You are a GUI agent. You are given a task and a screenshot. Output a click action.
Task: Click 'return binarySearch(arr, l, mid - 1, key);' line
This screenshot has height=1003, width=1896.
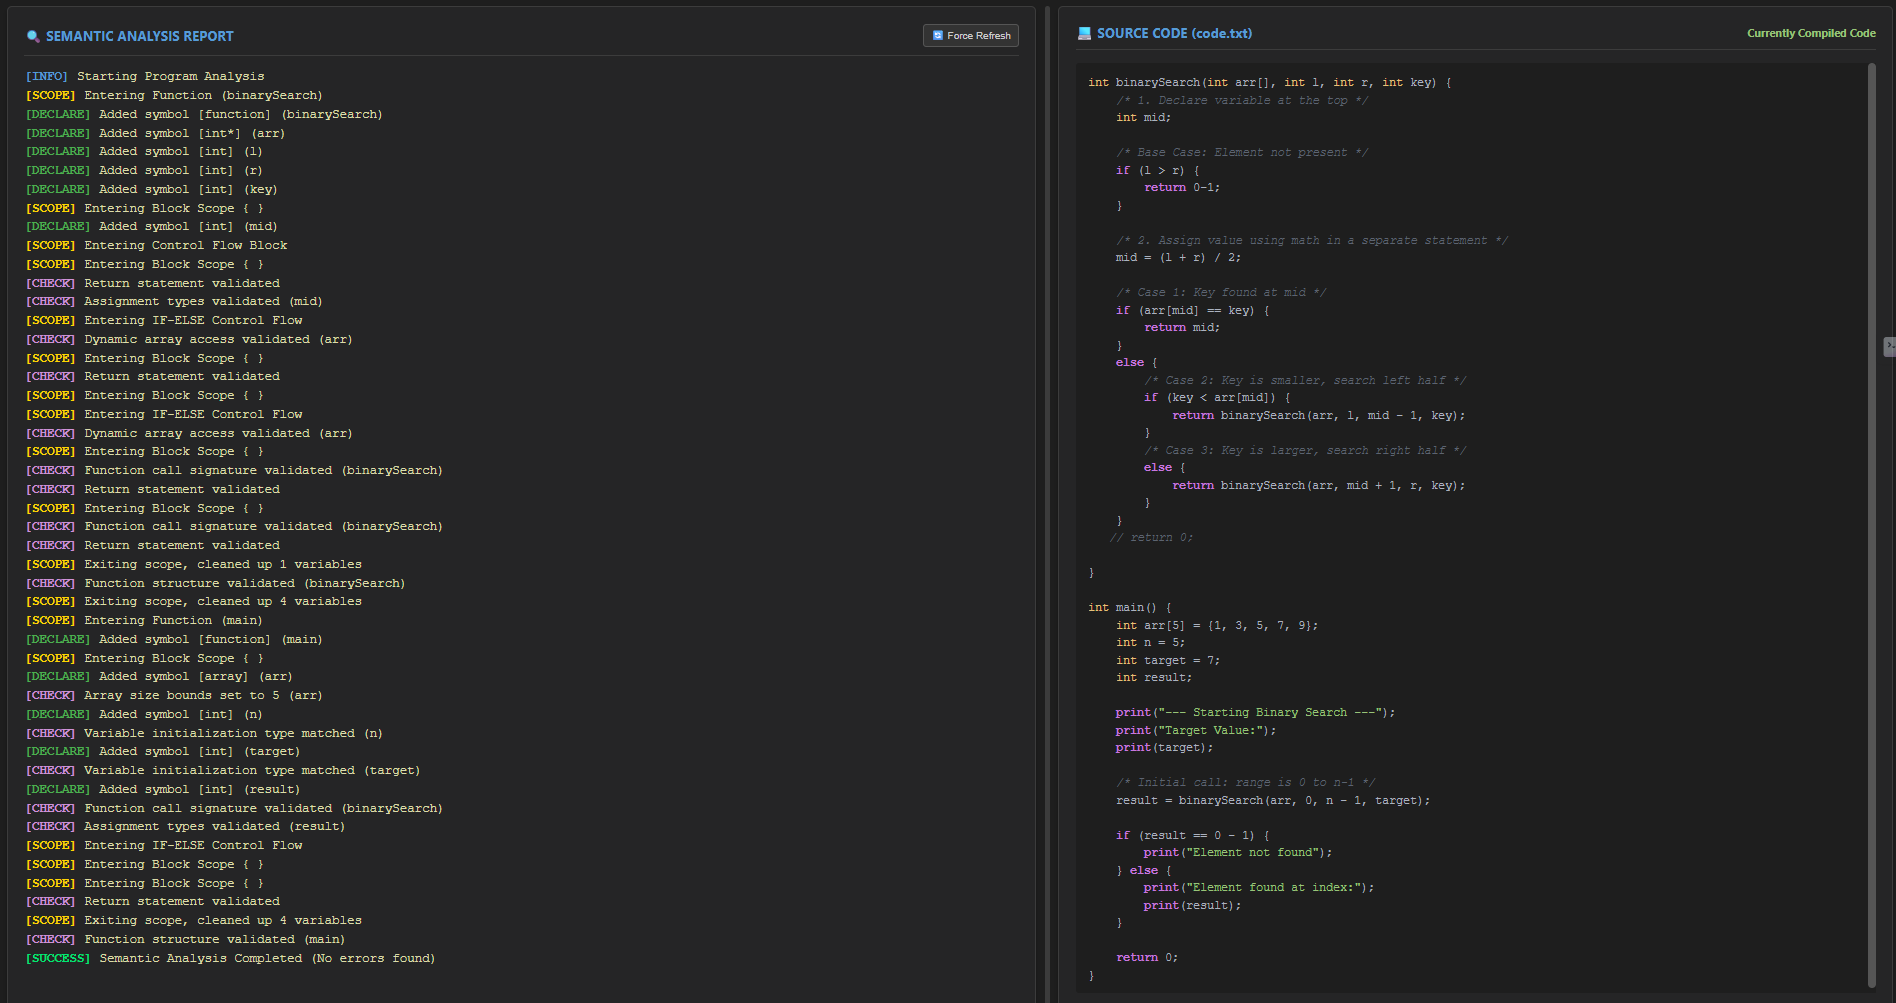[x=1318, y=415]
